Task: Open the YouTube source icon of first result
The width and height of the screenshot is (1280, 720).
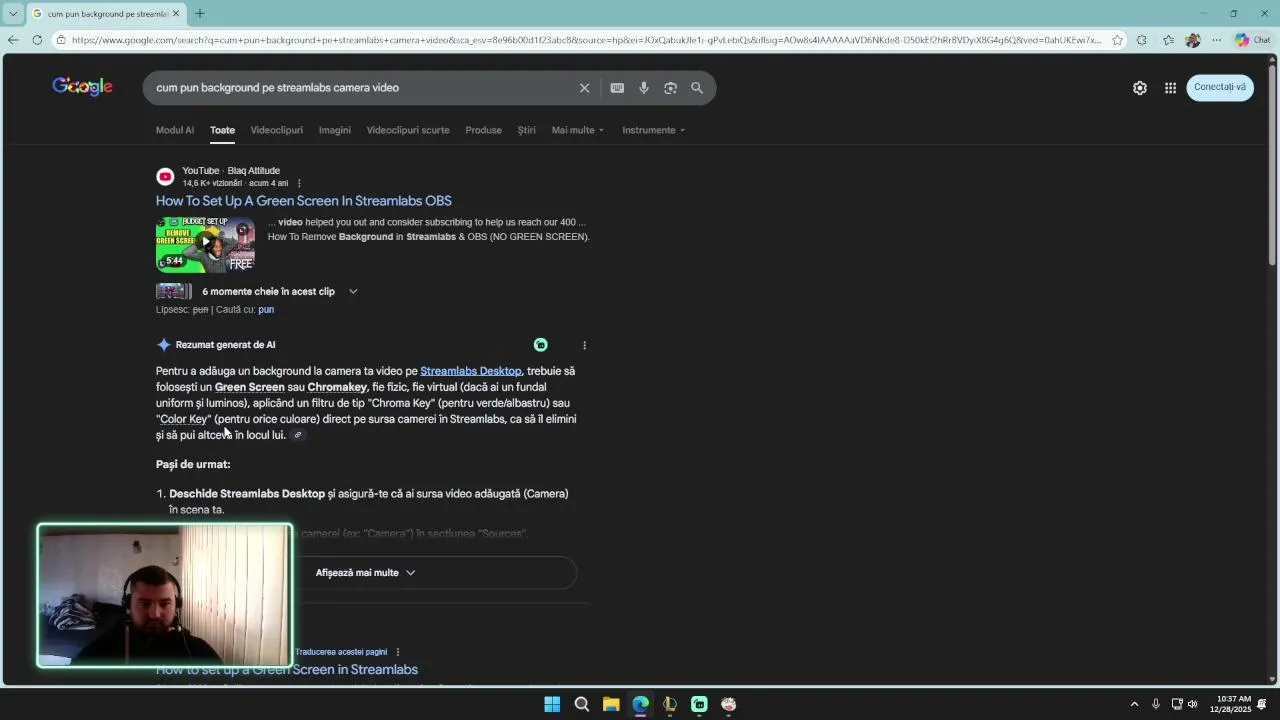Action: tap(165, 177)
